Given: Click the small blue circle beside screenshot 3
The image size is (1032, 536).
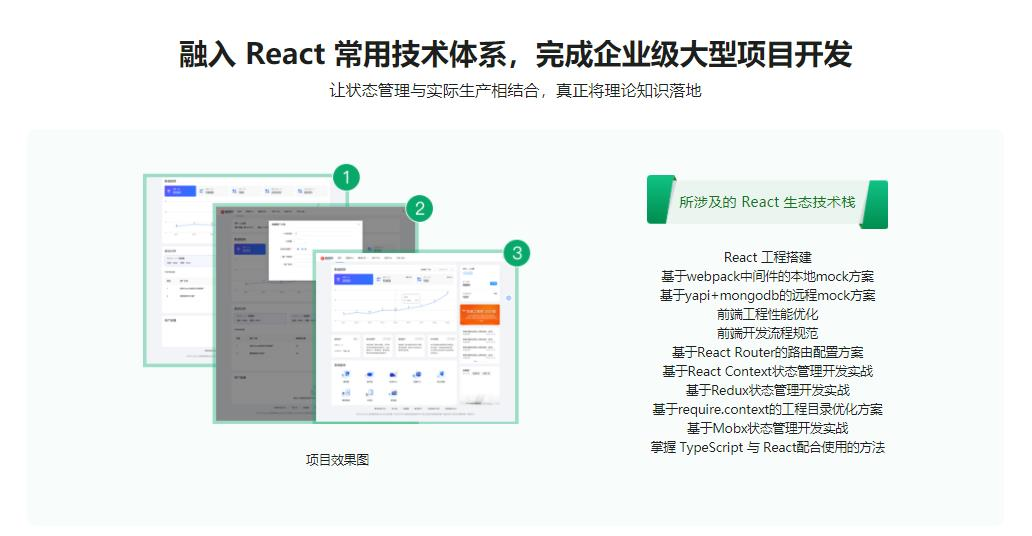Looking at the screenshot, I should click(509, 298).
